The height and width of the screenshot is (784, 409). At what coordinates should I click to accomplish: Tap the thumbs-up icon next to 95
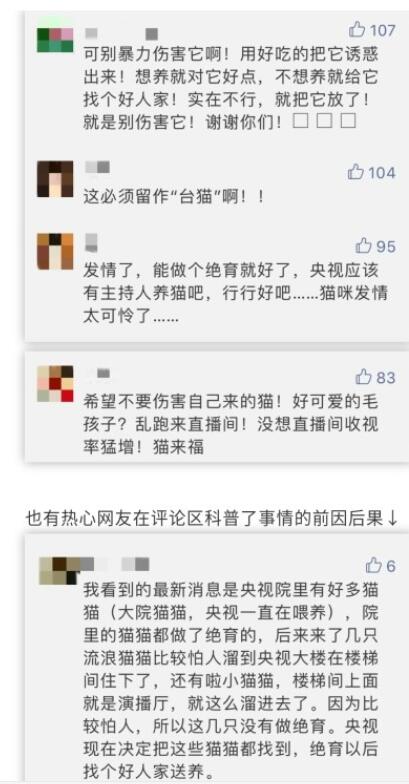pyautogui.click(x=364, y=246)
